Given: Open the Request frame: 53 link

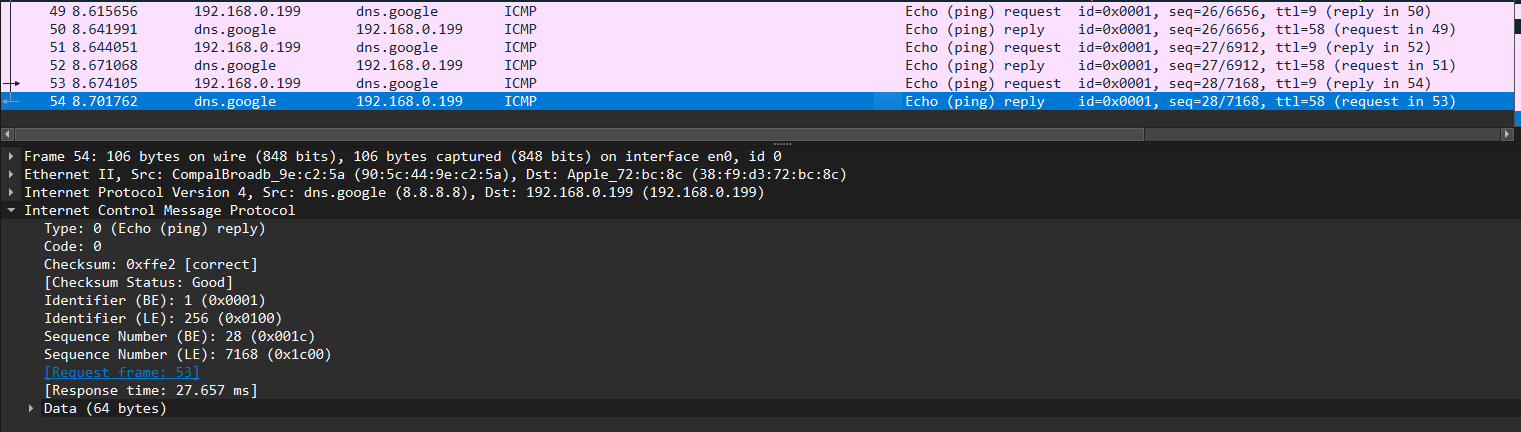Looking at the screenshot, I should (x=121, y=373).
